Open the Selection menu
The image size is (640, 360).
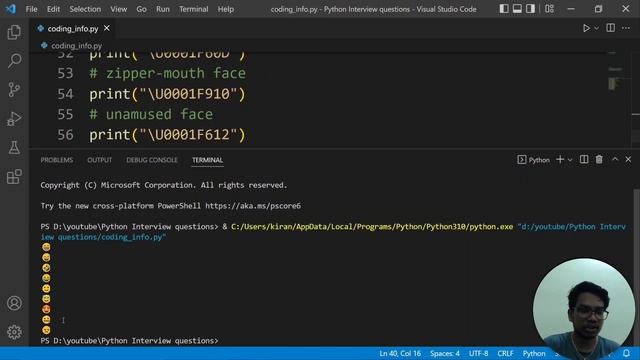point(85,9)
